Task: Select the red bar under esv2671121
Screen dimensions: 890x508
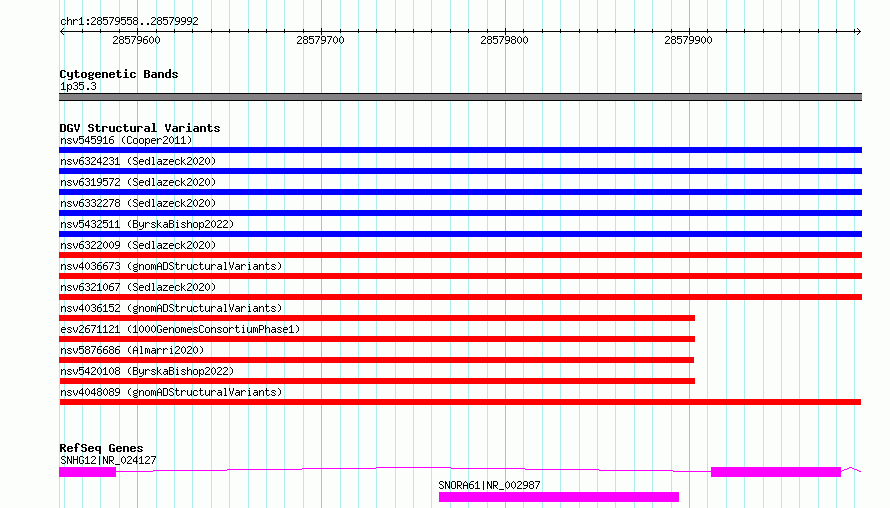Action: click(377, 339)
